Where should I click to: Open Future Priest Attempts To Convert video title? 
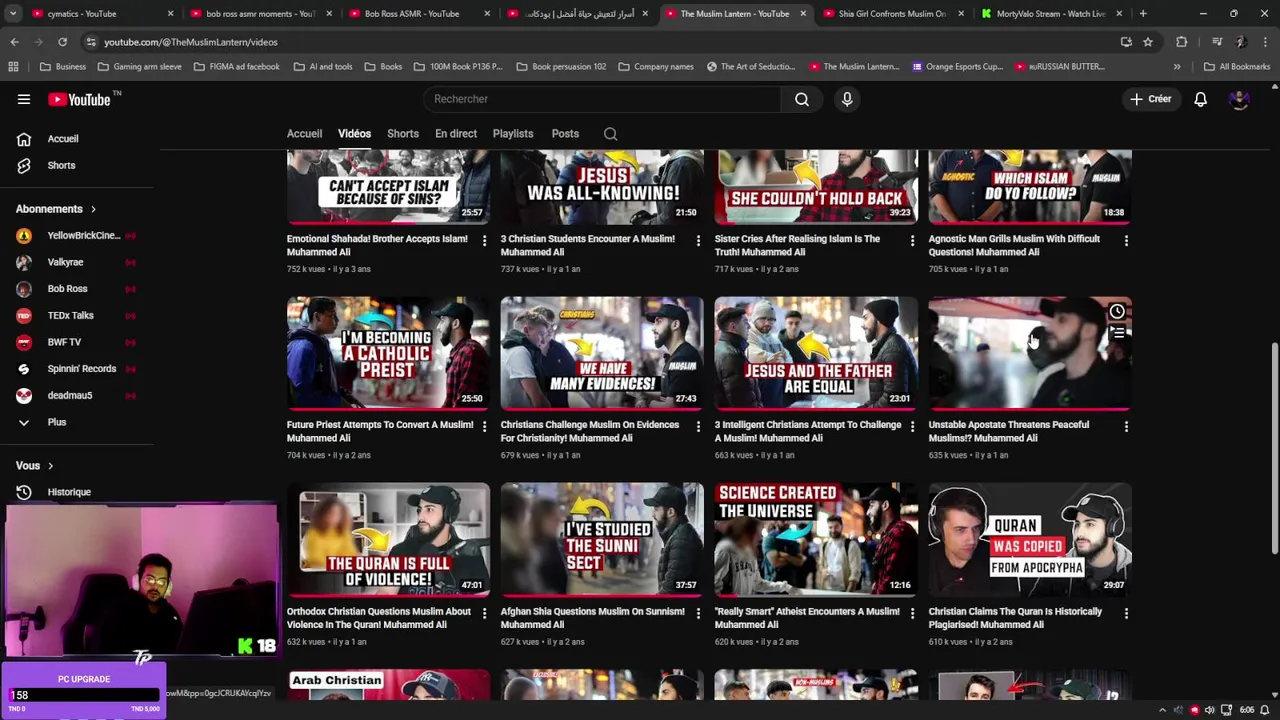(380, 431)
